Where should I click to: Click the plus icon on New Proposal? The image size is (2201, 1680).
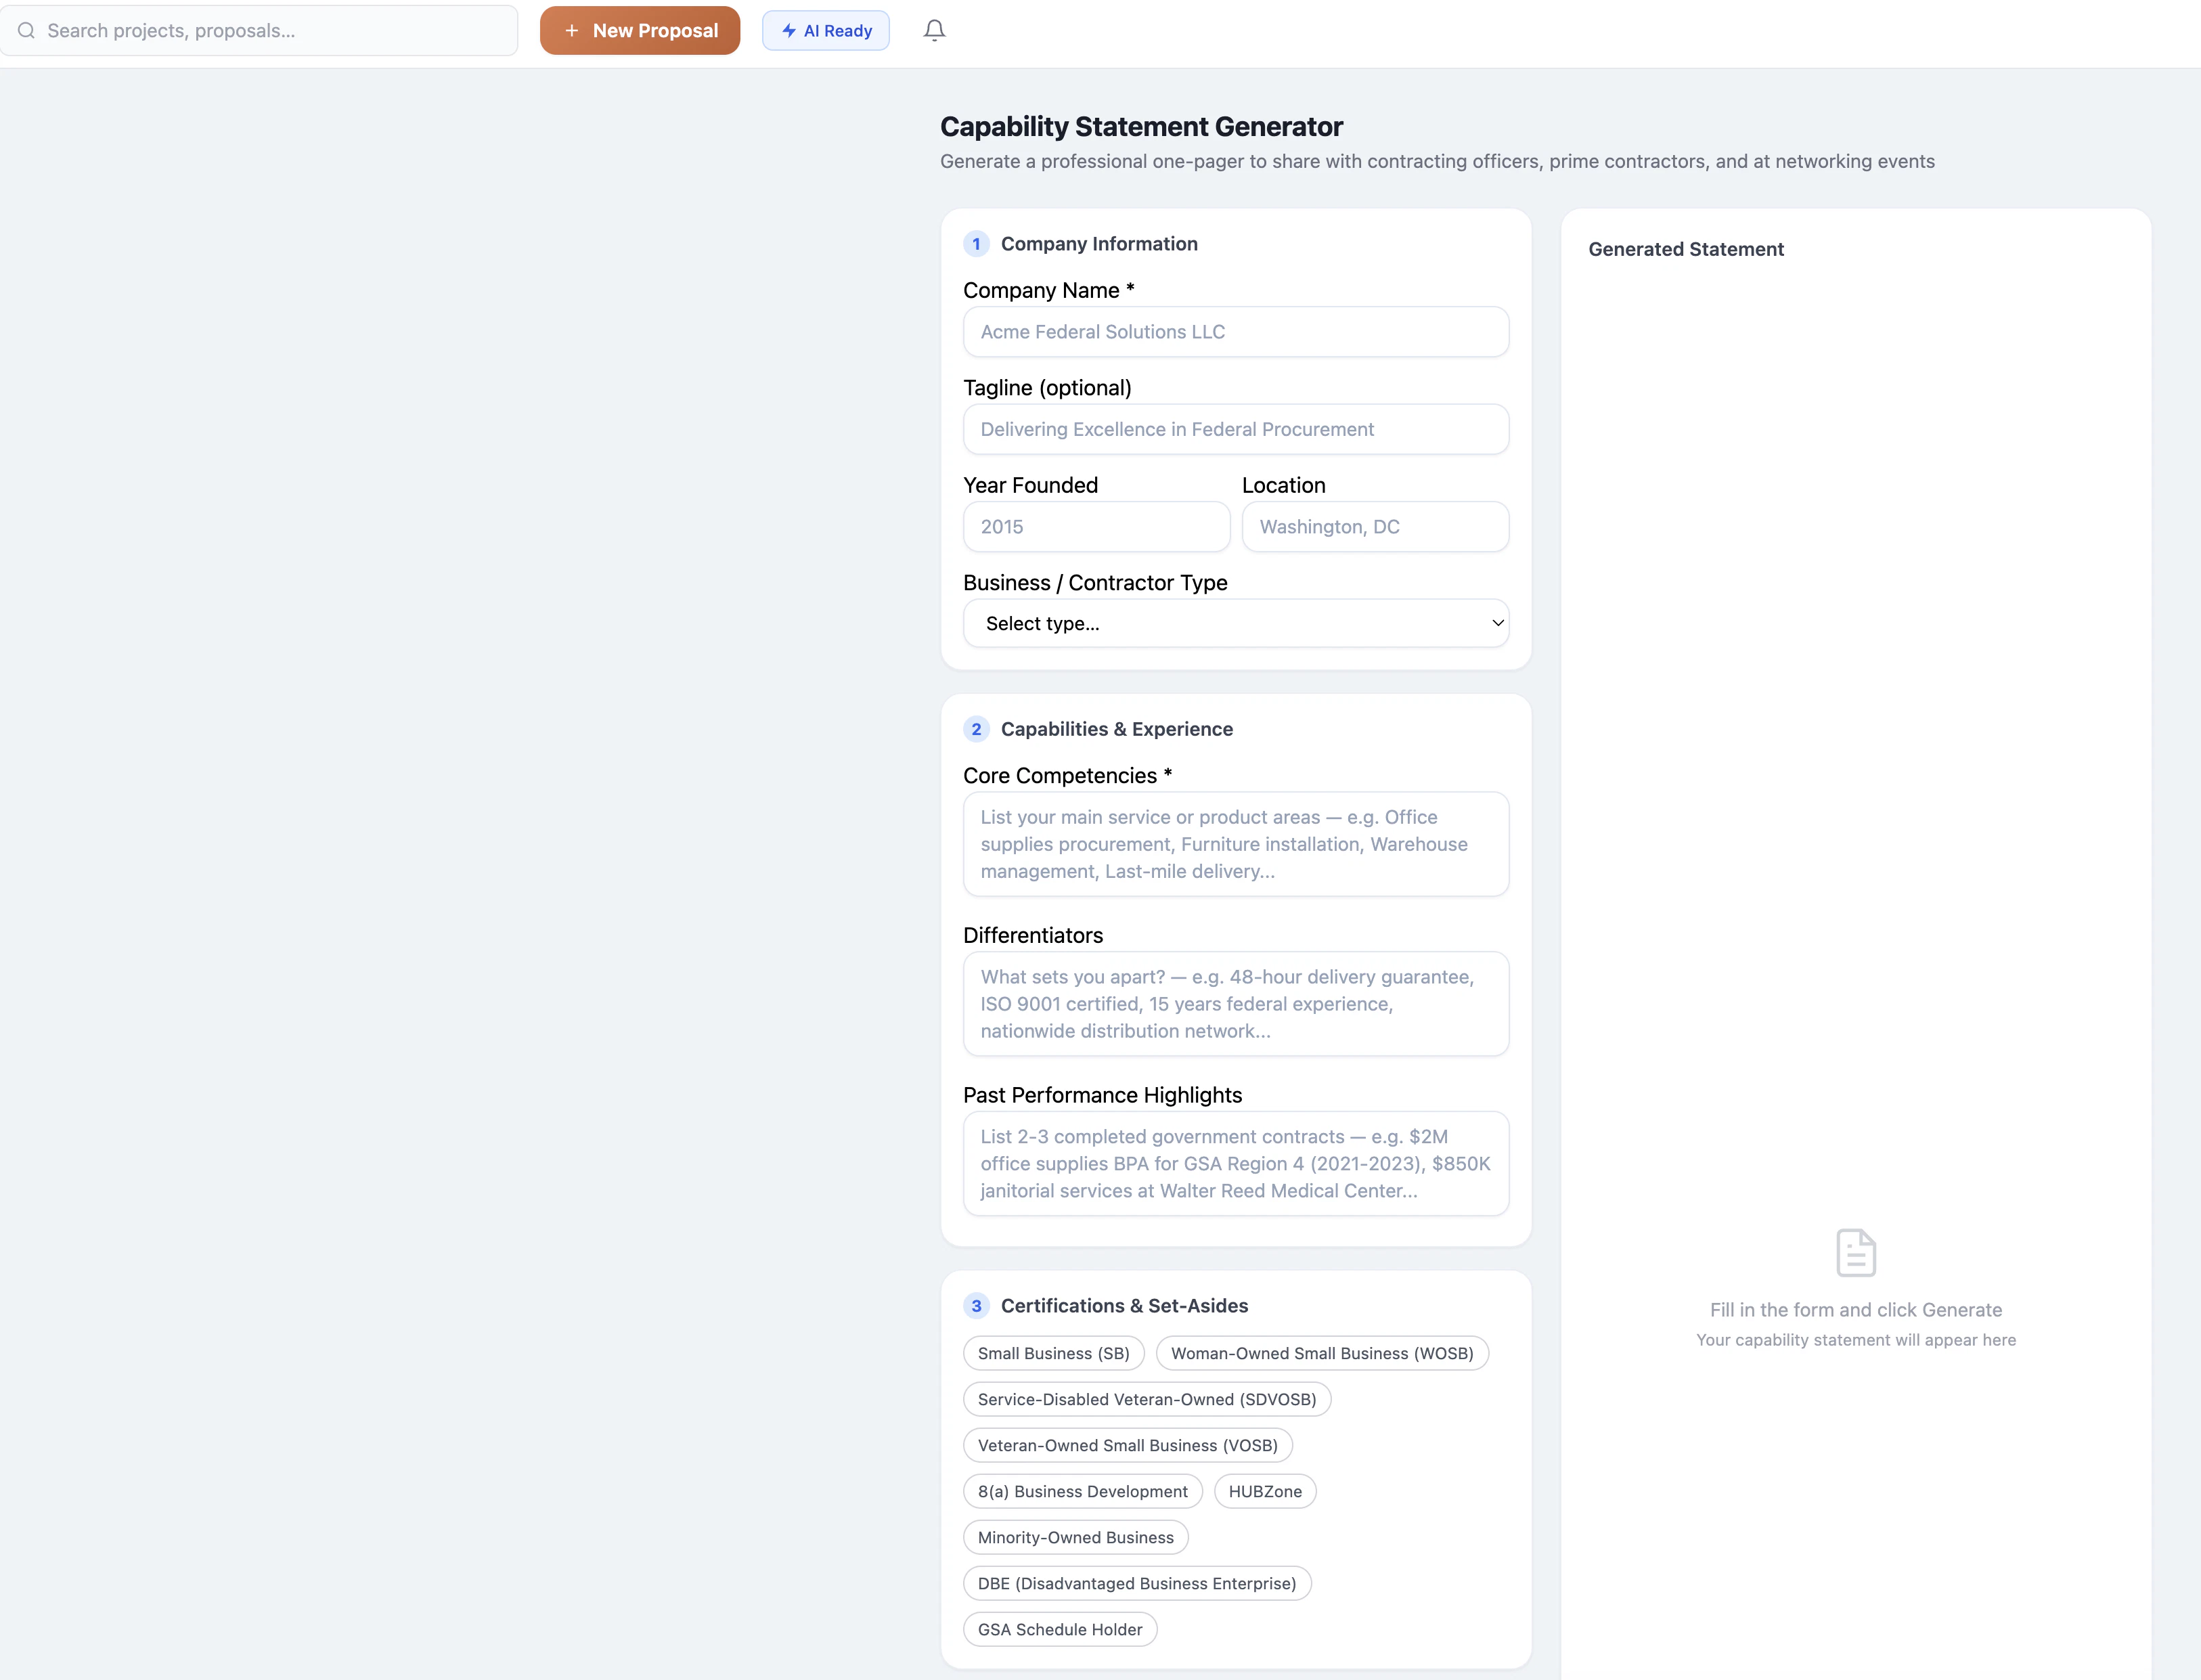point(572,31)
